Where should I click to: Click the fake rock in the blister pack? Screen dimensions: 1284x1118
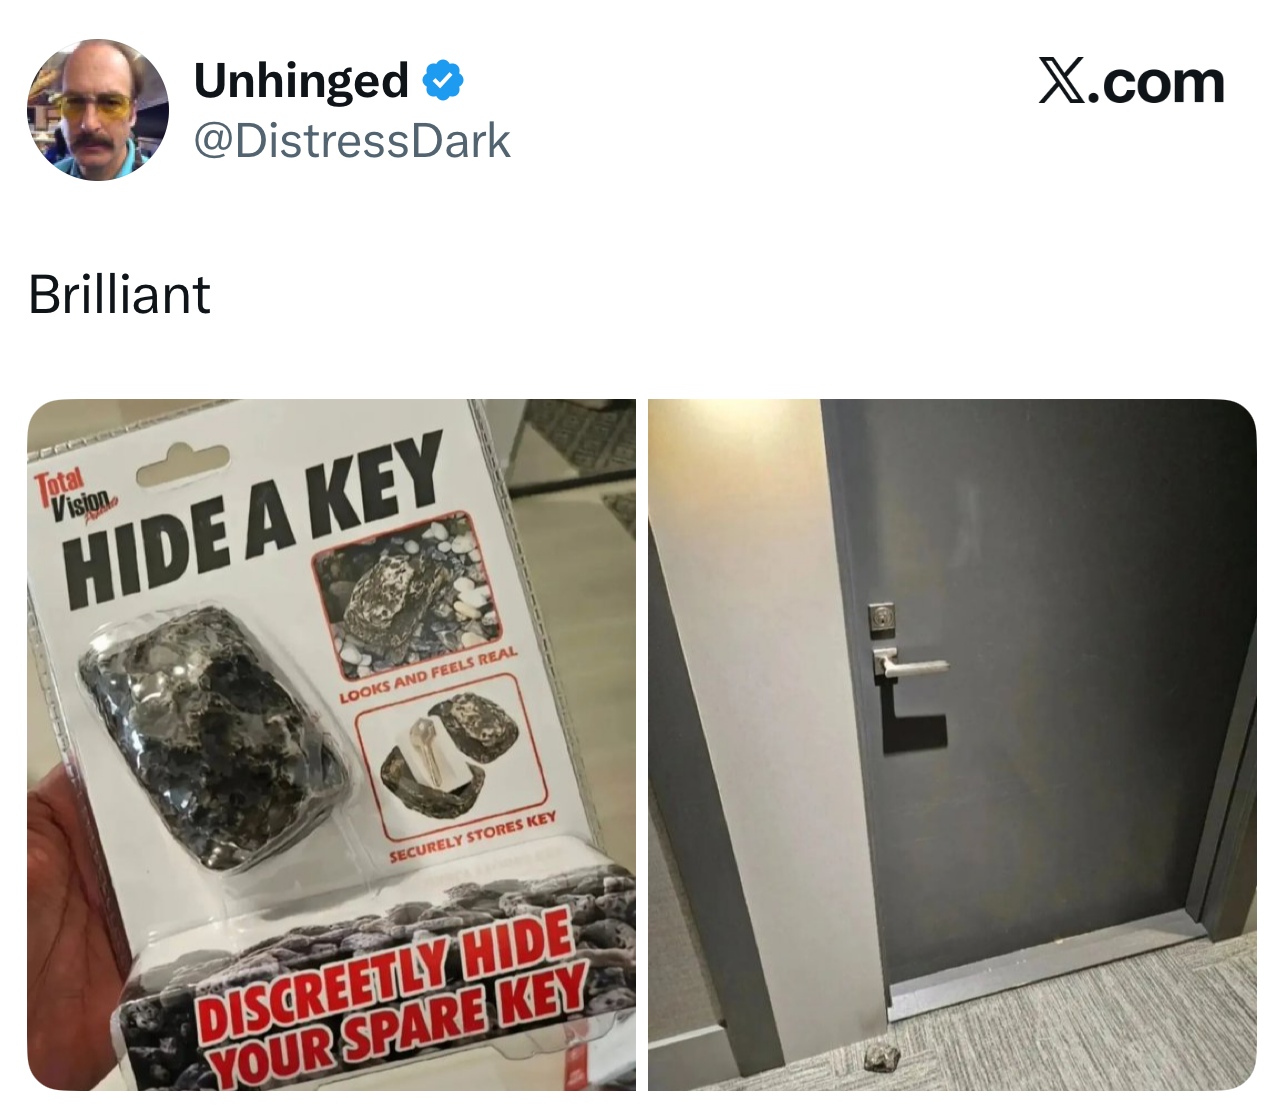214,734
